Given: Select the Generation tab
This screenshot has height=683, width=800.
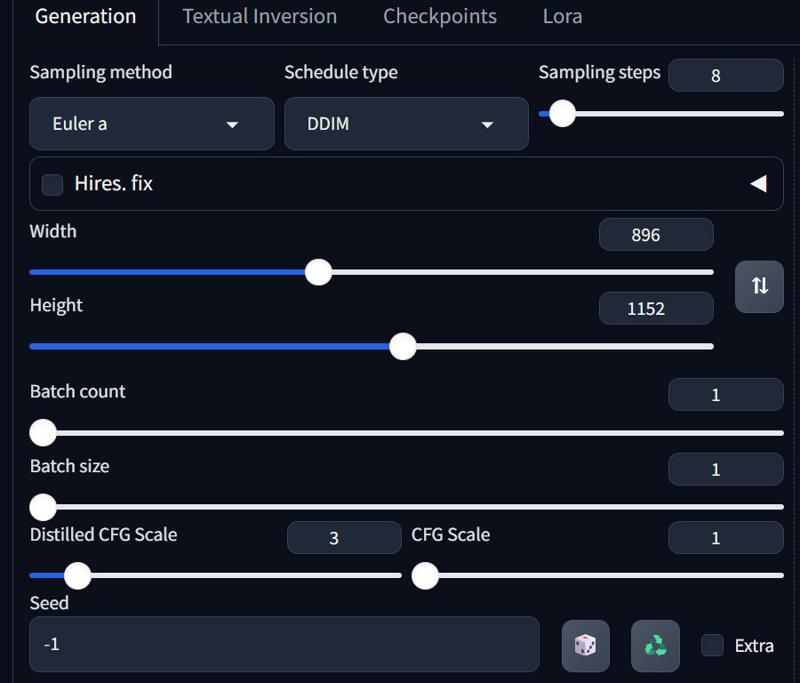Looking at the screenshot, I should [85, 17].
